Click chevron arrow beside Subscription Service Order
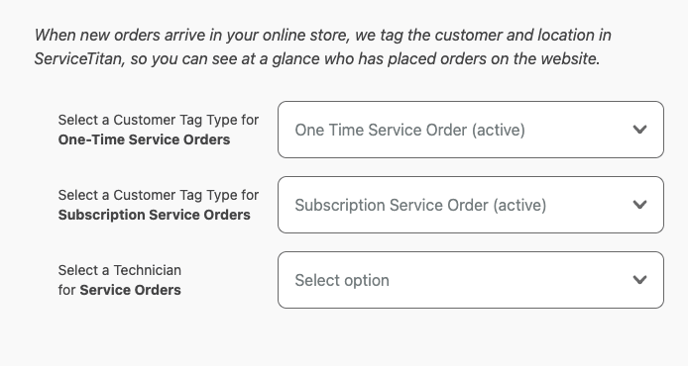This screenshot has height=366, width=688. (x=640, y=205)
